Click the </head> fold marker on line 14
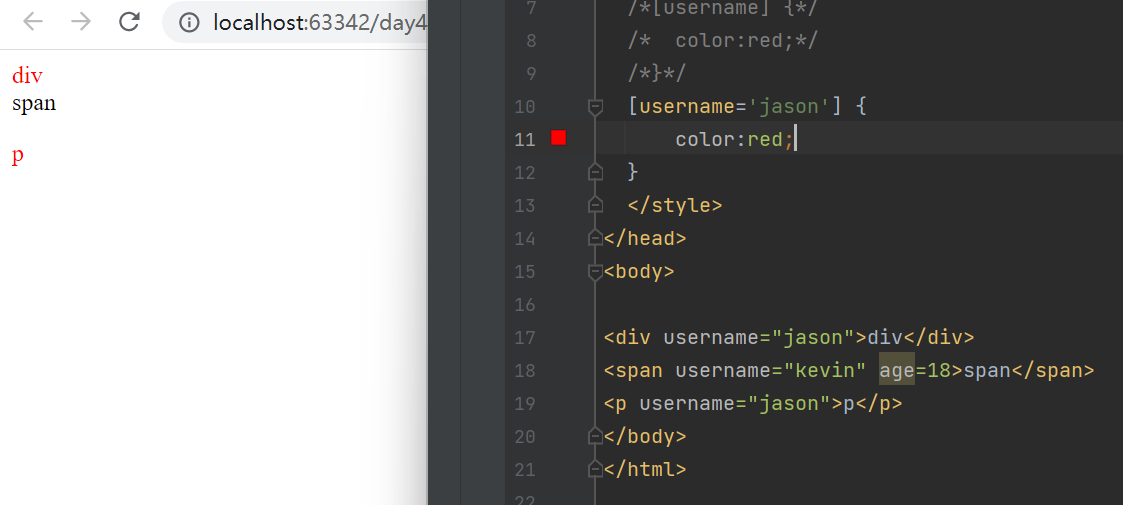This screenshot has width=1123, height=505. pos(595,239)
